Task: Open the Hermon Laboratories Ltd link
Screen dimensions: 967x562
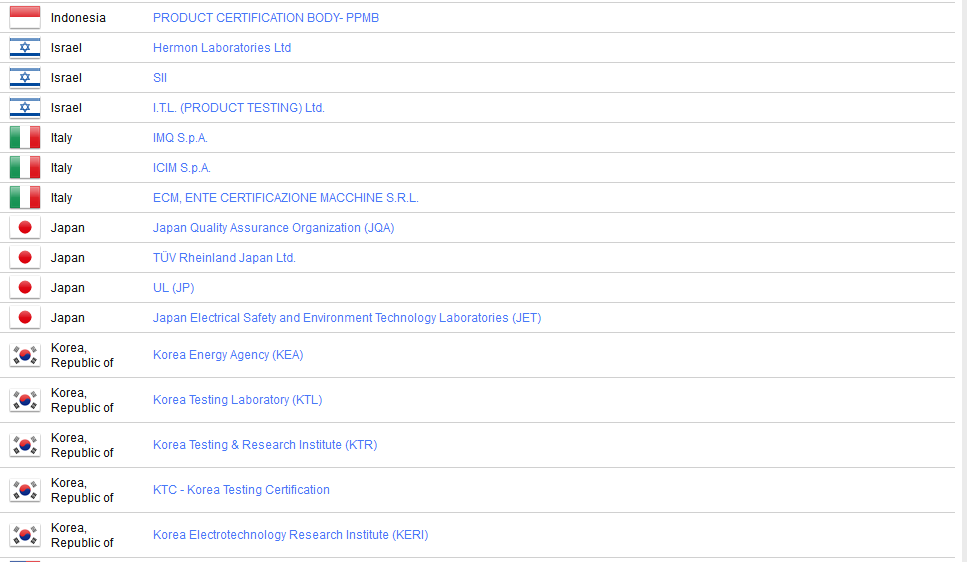Action: 222,48
